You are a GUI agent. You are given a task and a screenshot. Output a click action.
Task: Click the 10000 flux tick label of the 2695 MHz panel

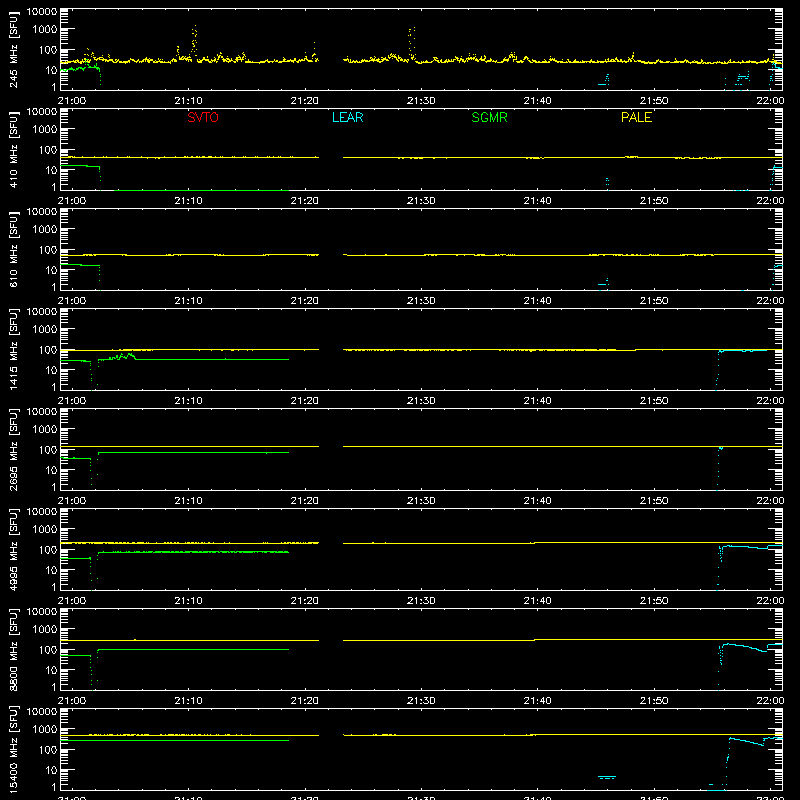click(x=42, y=412)
